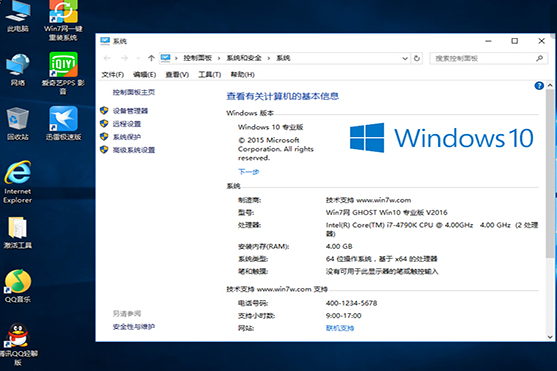Open the 激活工具 folder icon
Viewport: 557px width, 371px height.
(18, 232)
